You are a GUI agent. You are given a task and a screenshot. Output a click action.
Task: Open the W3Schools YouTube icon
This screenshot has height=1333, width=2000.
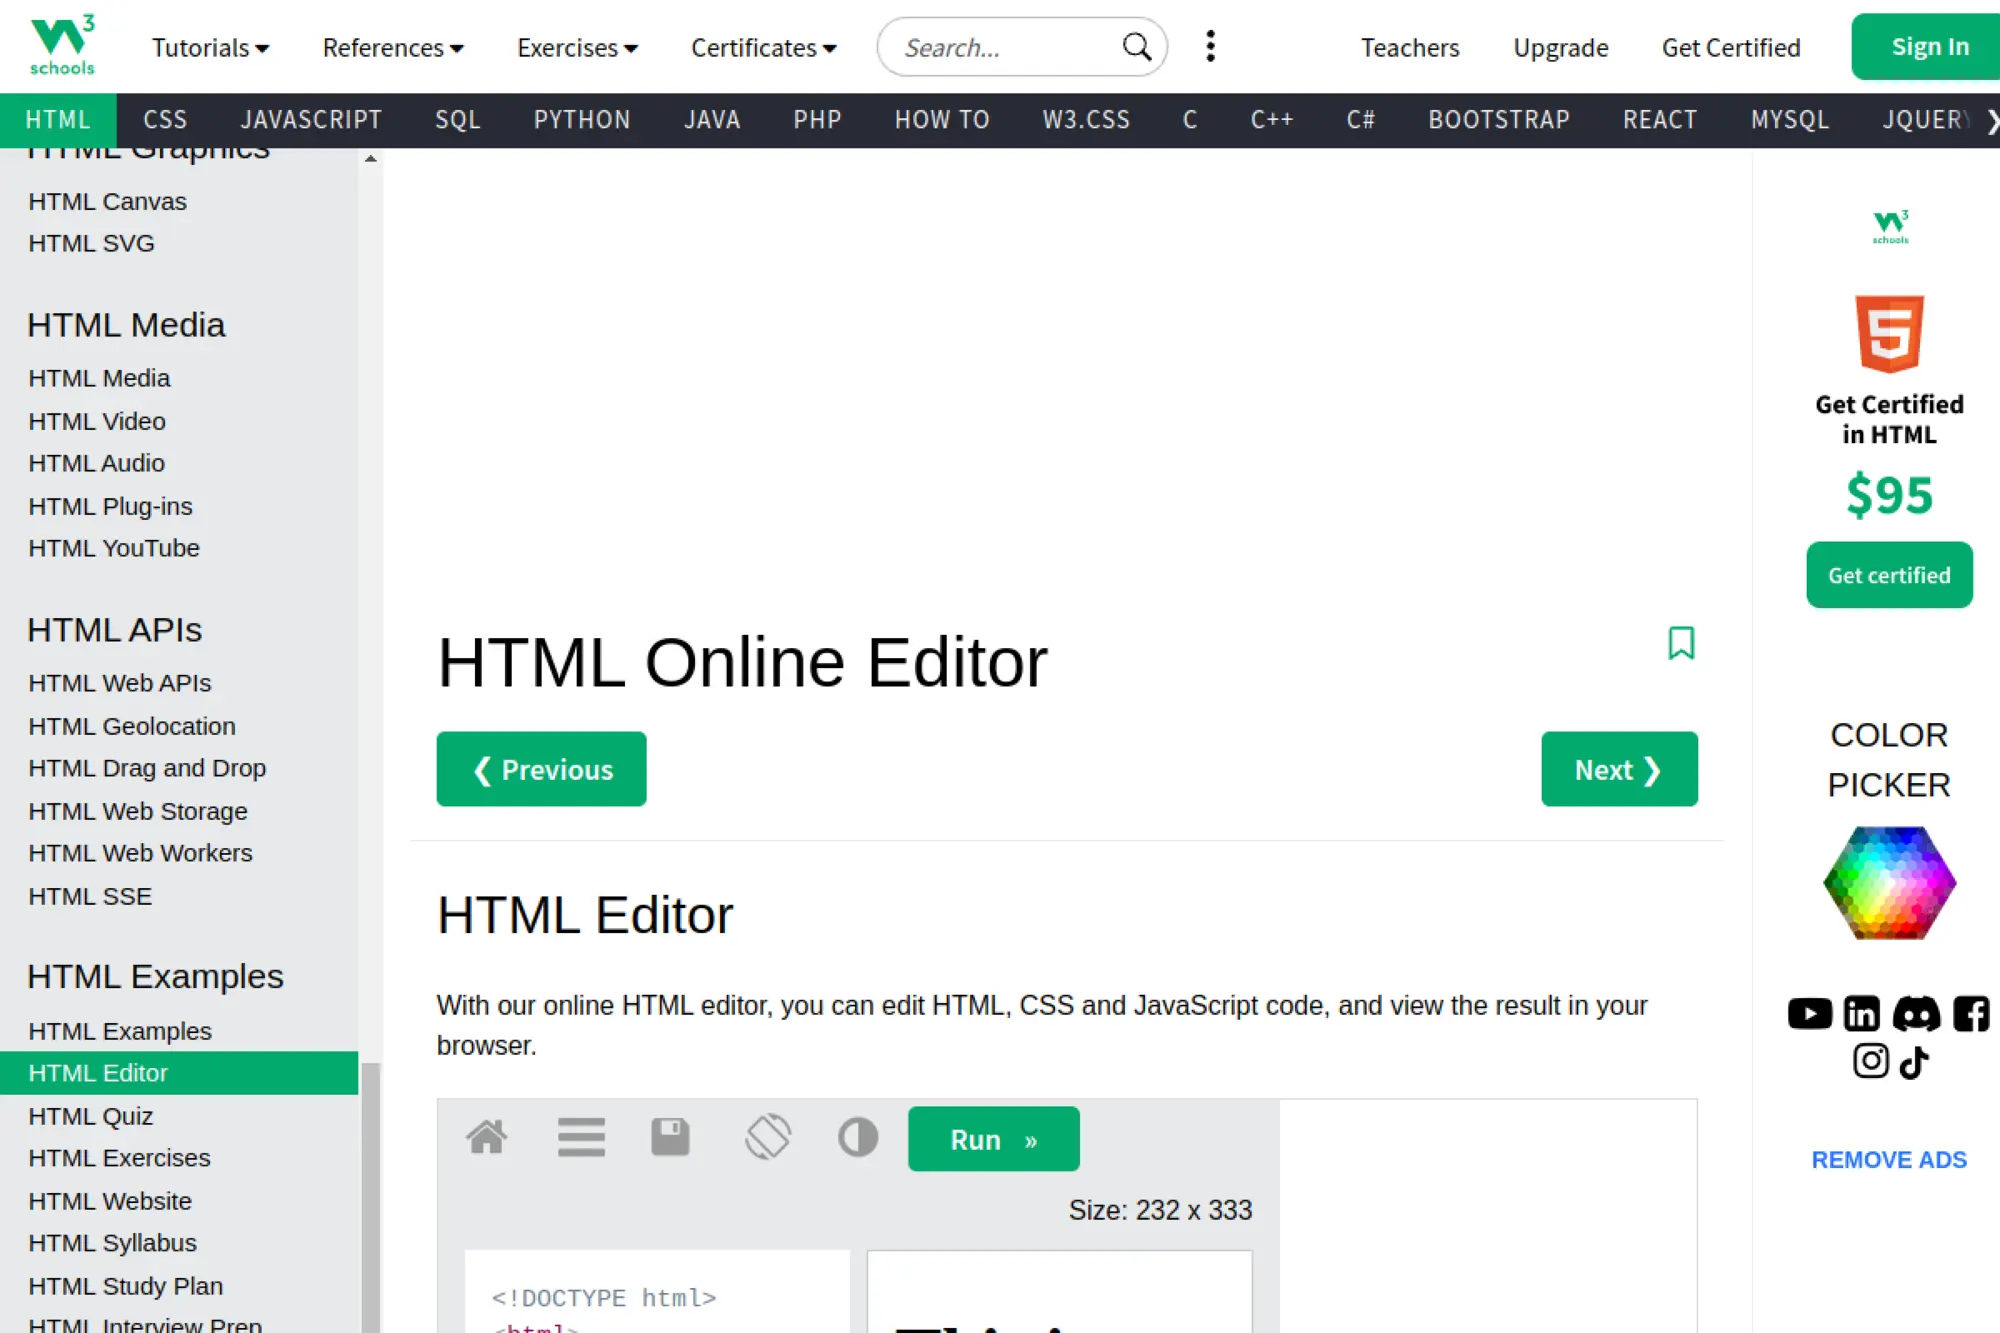click(1809, 1014)
